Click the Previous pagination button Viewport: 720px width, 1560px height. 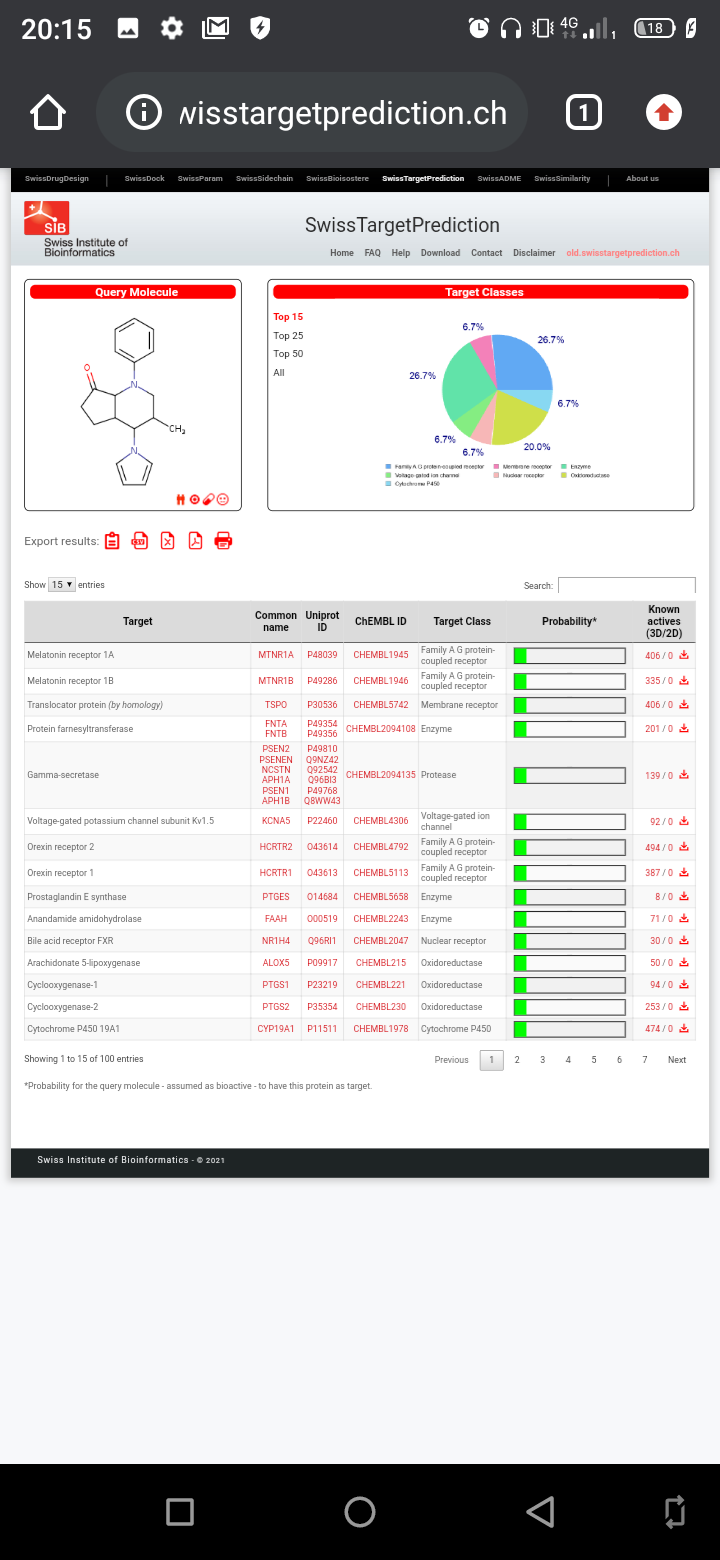(452, 1060)
